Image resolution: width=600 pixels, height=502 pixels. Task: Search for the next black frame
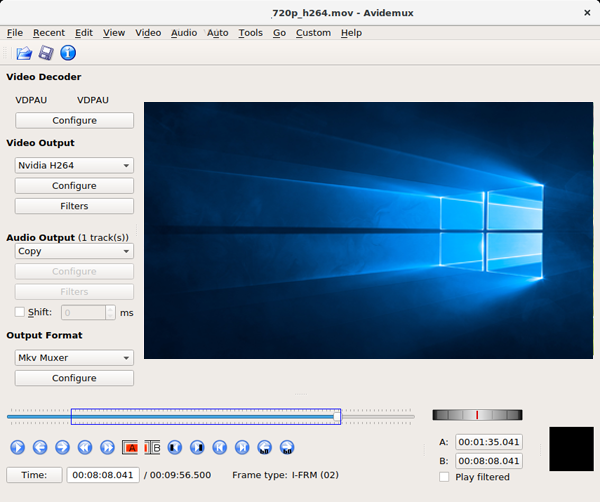coord(197,447)
